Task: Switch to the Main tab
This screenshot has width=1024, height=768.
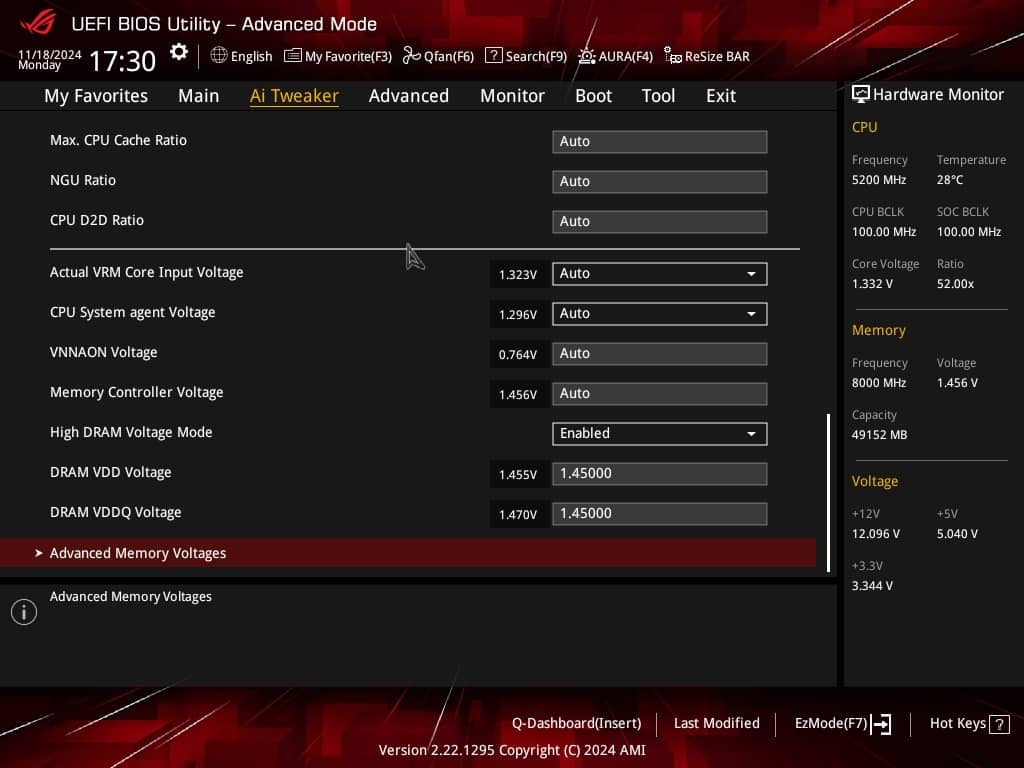Action: [199, 96]
